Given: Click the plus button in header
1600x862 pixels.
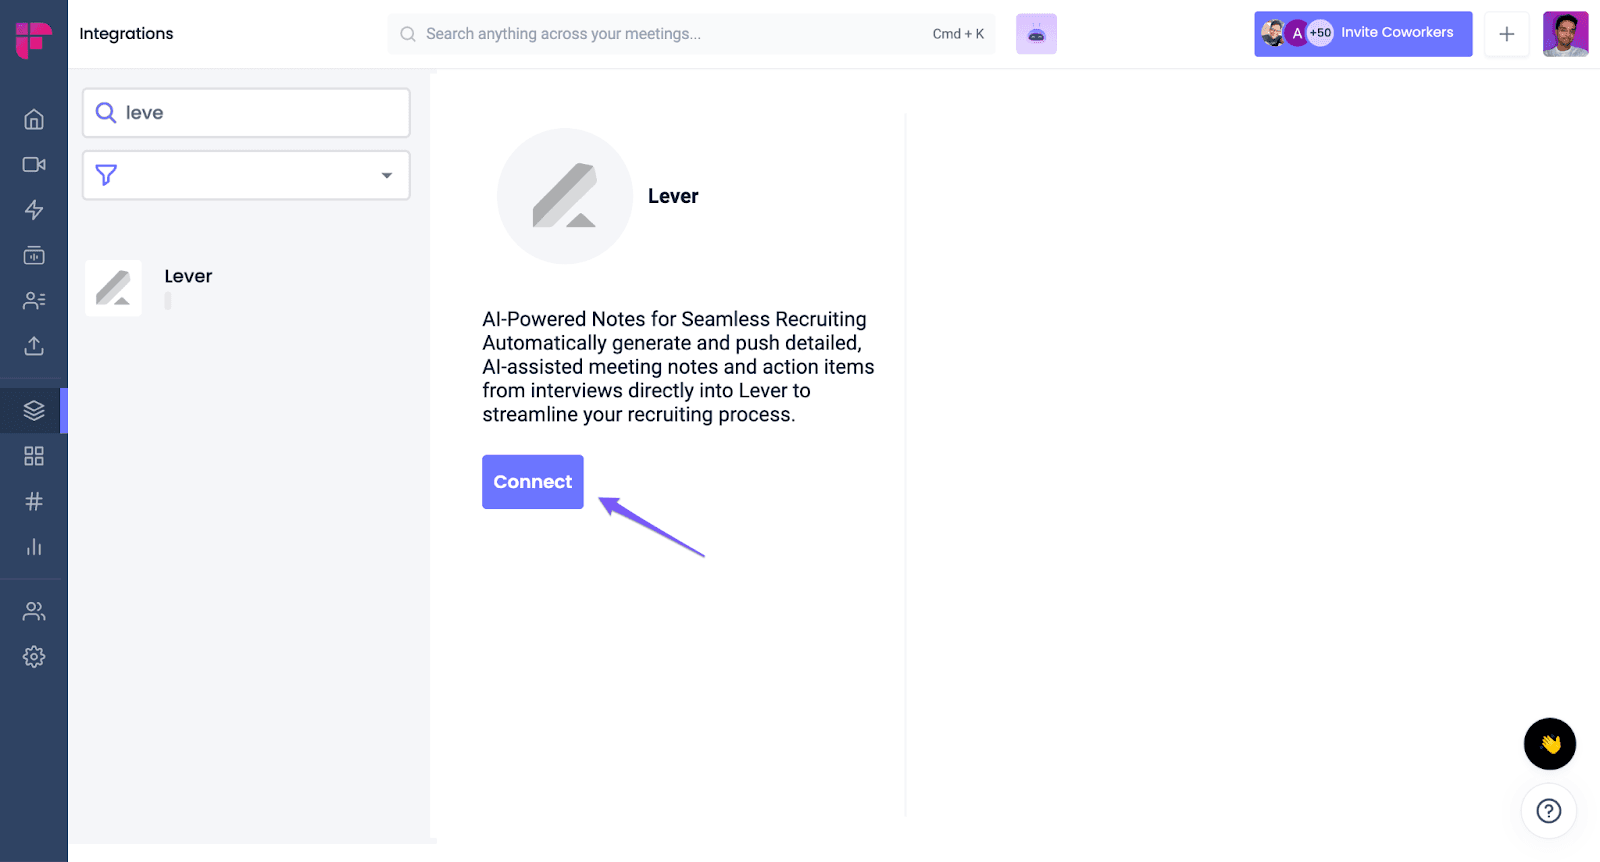Looking at the screenshot, I should 1507,34.
